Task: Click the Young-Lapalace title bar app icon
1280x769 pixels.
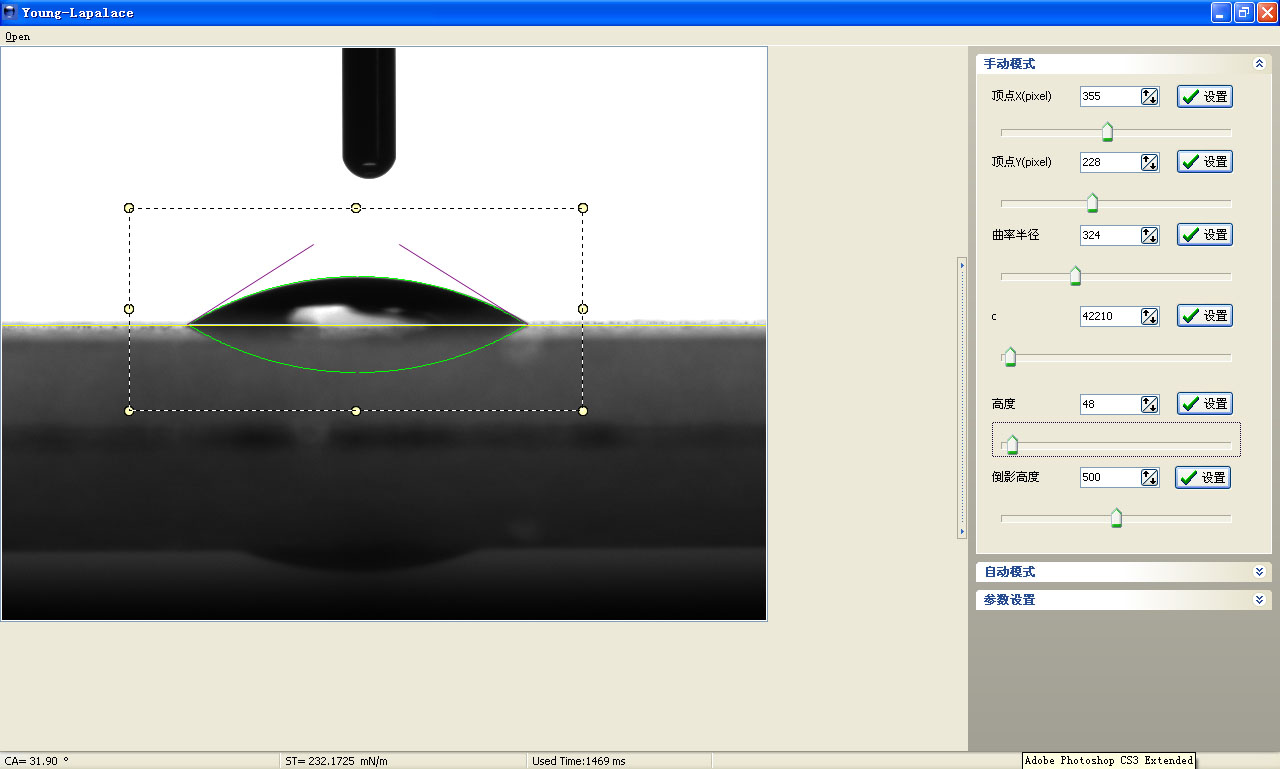Action: point(10,12)
